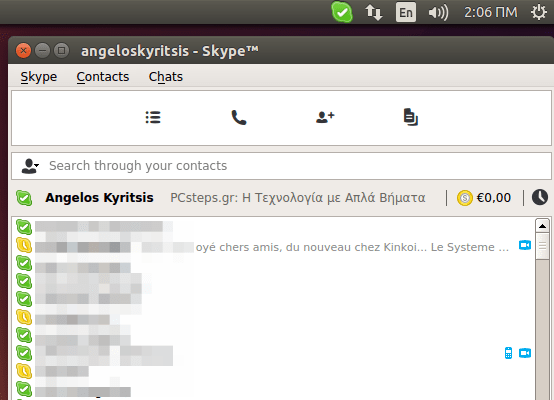Open the Chats menu
554x400 pixels.
(166, 77)
